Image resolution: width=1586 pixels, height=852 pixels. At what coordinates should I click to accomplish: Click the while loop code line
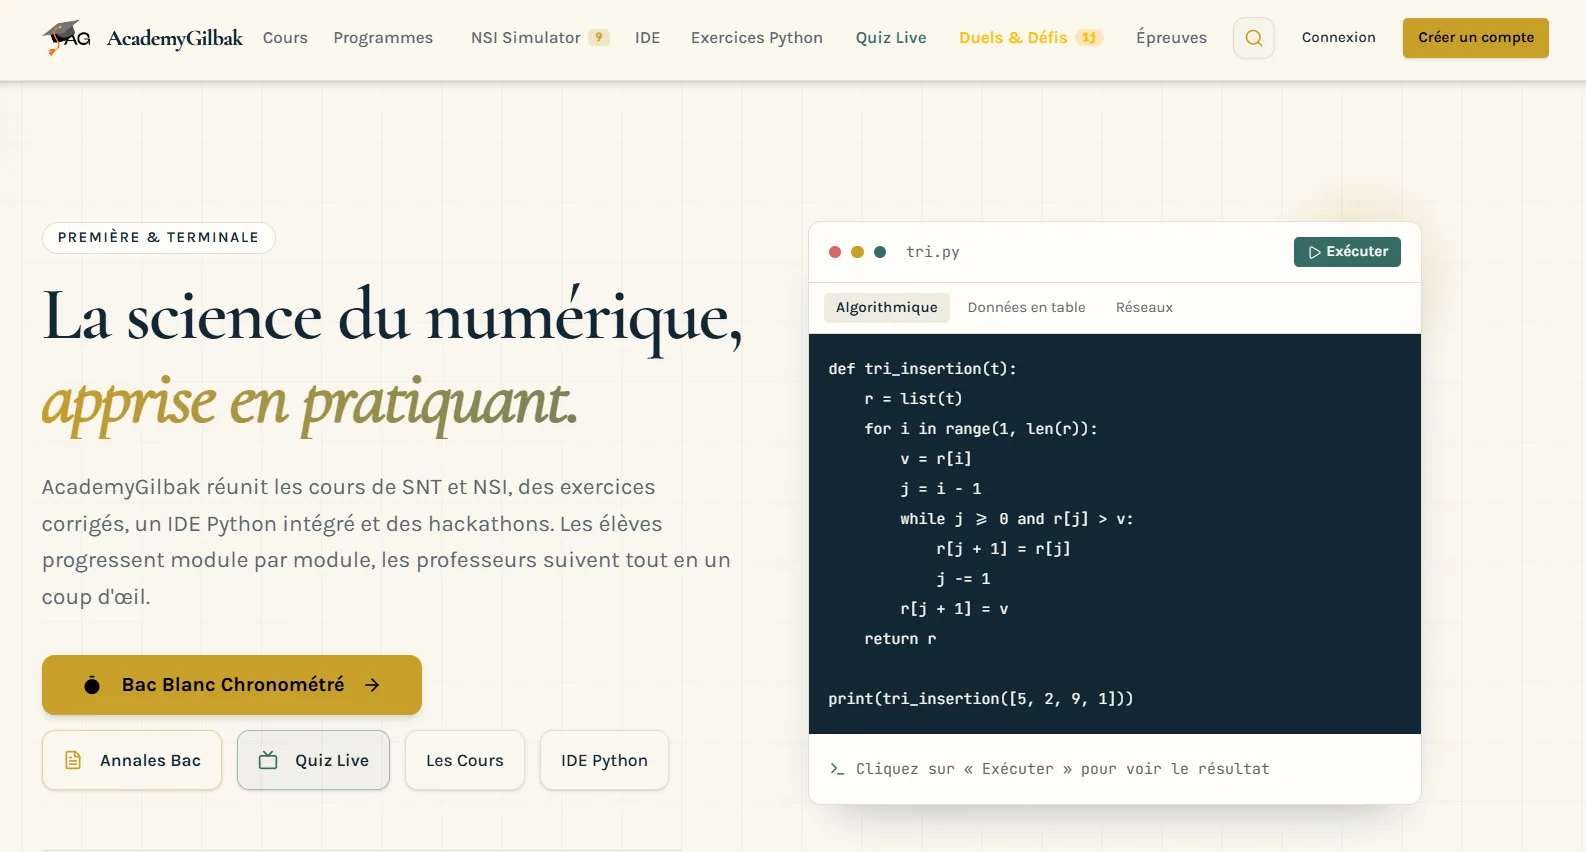click(1017, 519)
